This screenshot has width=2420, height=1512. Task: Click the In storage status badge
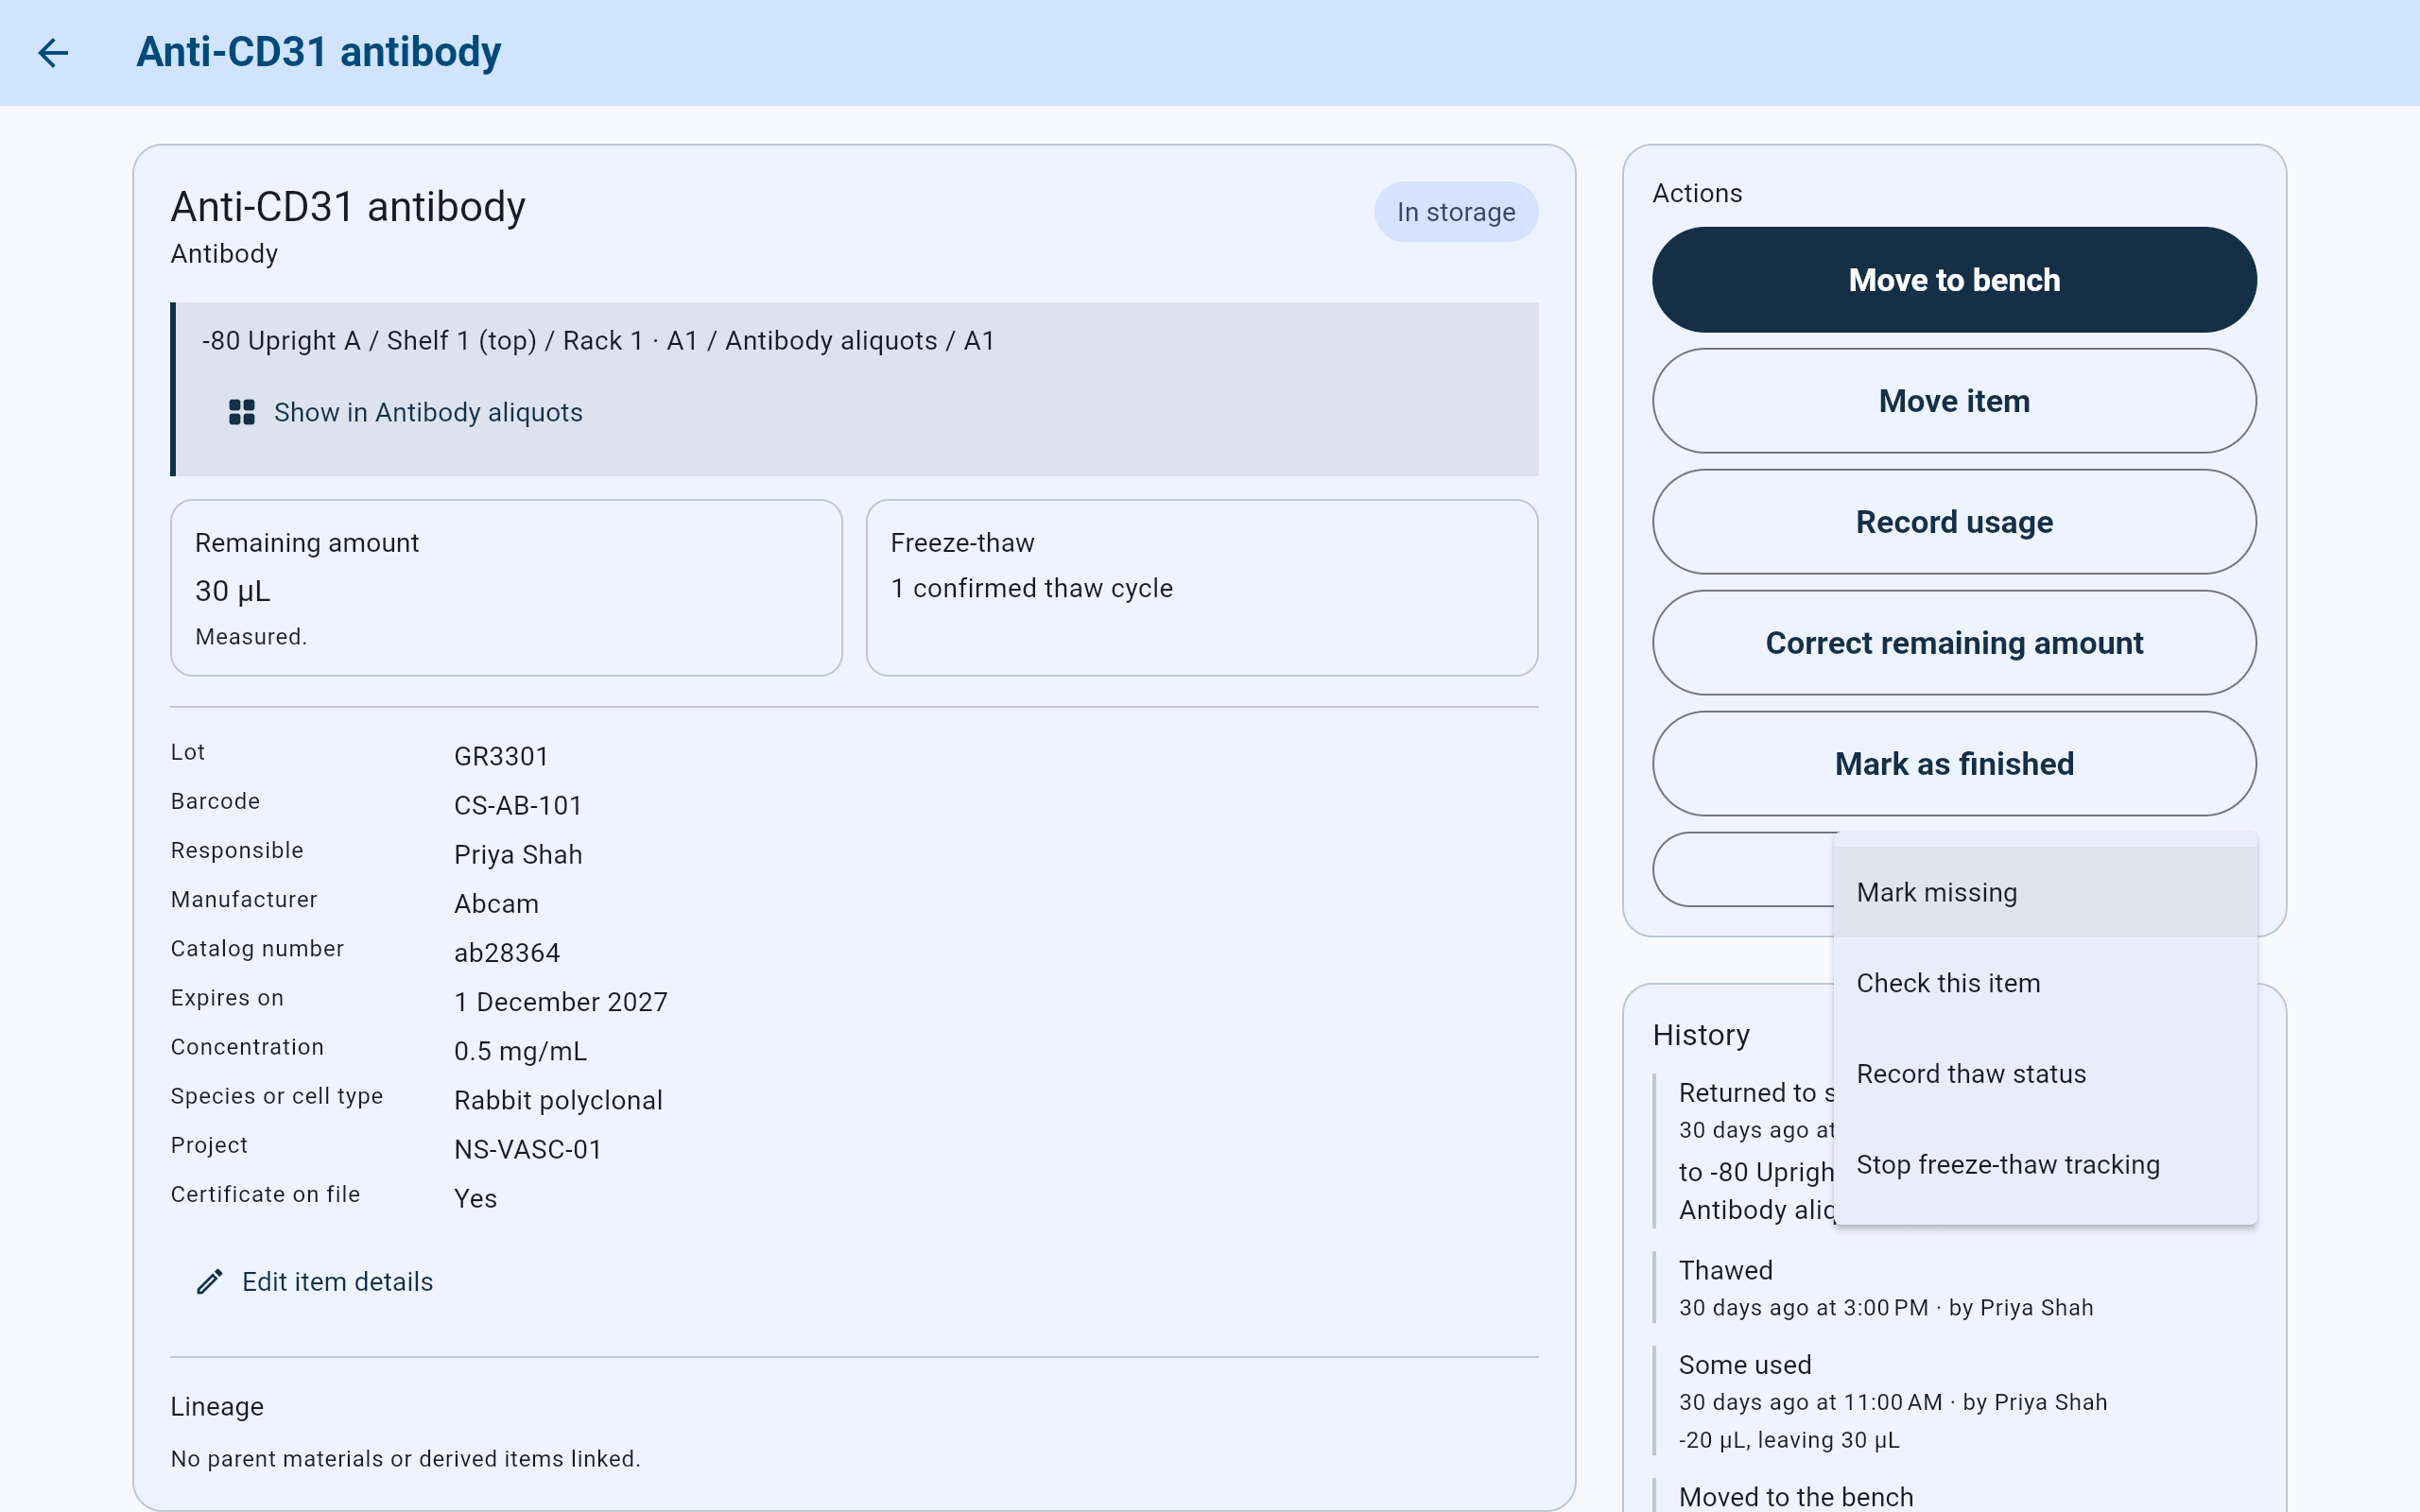(x=1456, y=212)
